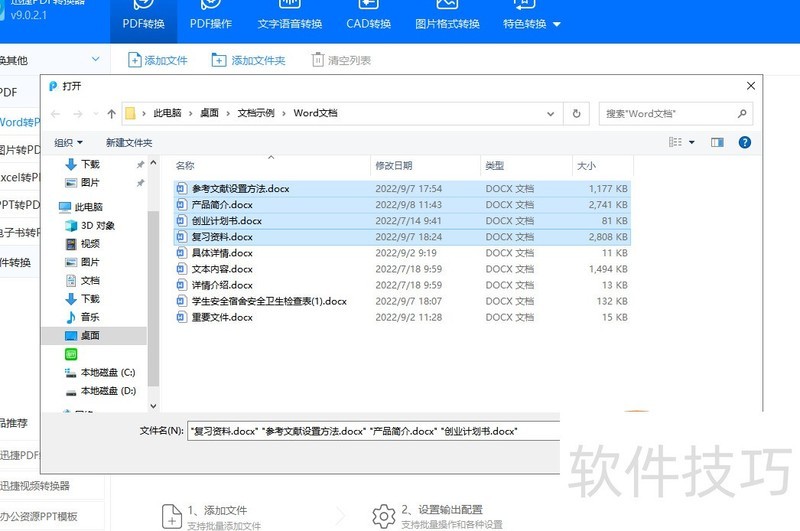This screenshot has height=531, width=800.
Task: Select file 学生安全宿舍安全卫生检查表(1).docx
Action: tap(402, 301)
